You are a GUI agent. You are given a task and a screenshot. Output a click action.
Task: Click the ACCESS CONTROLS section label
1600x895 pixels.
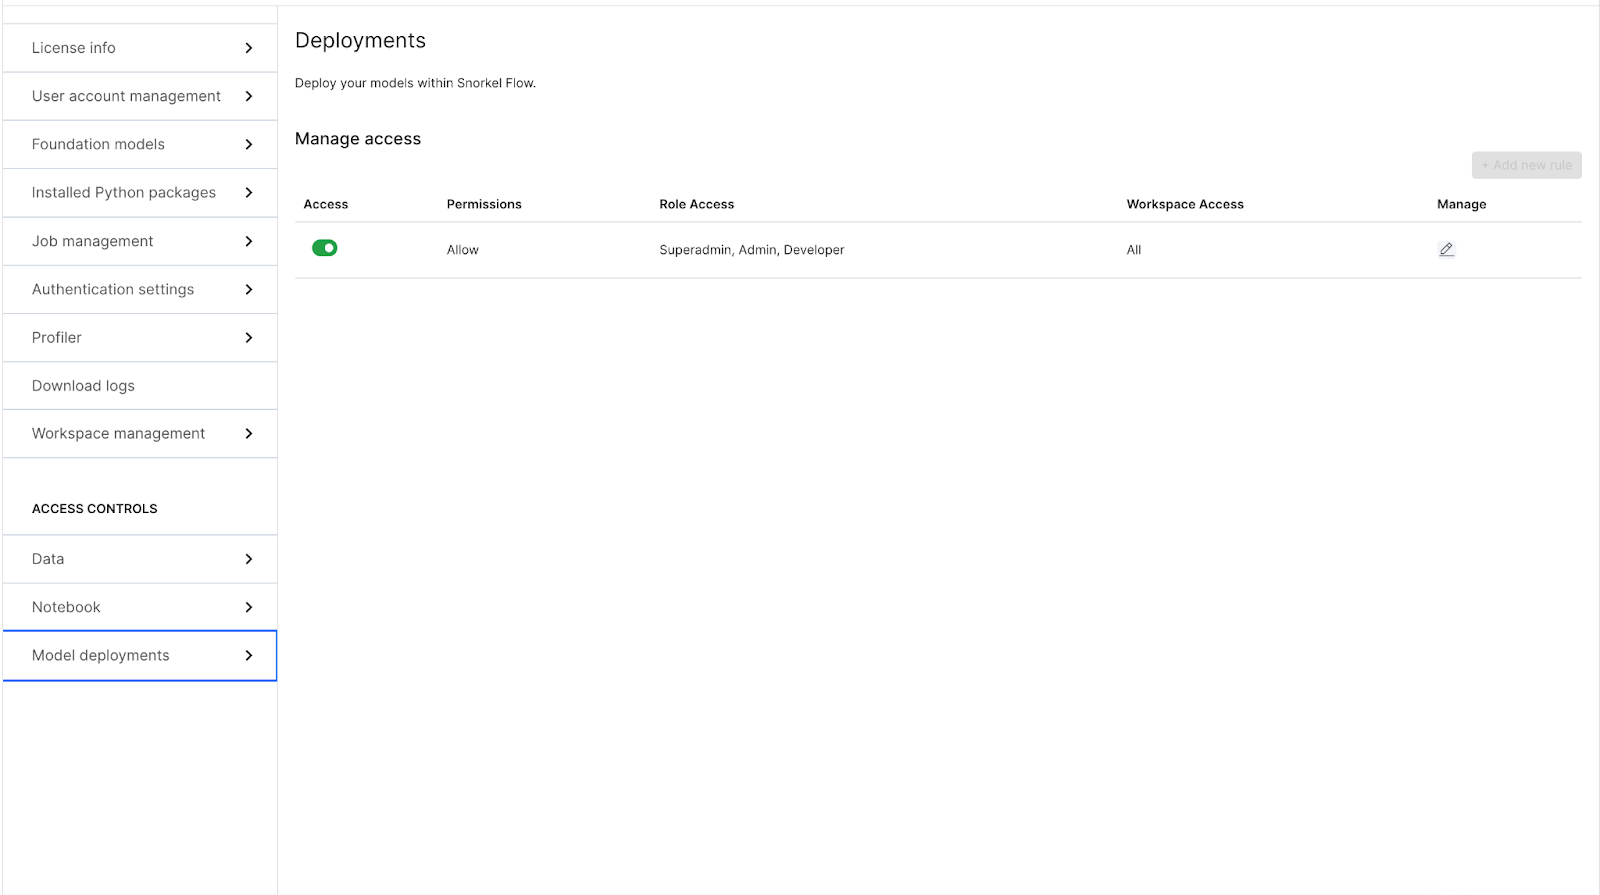coord(95,509)
